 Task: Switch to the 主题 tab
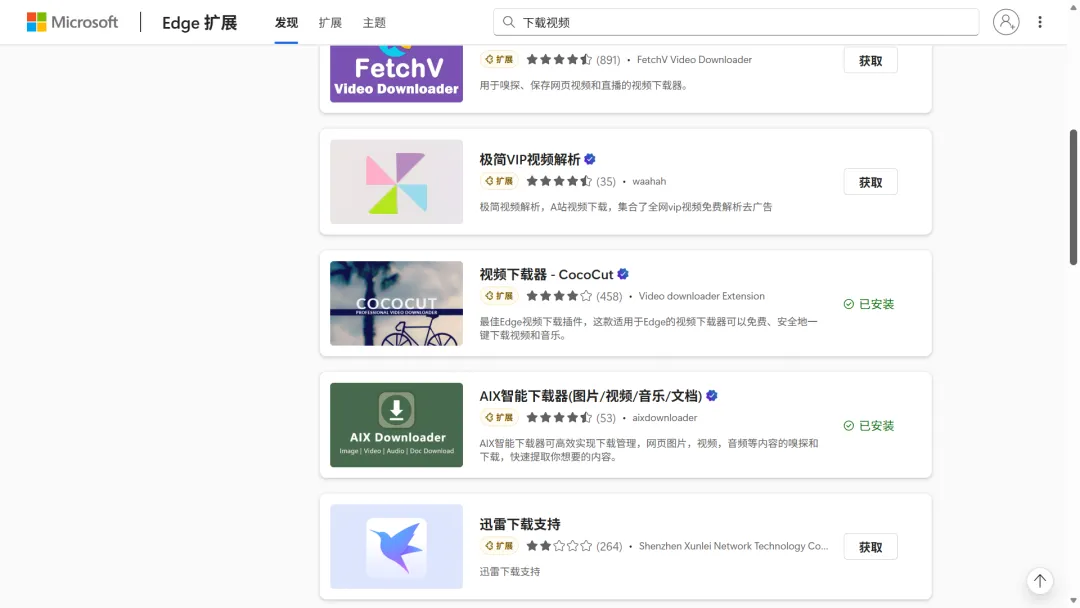pyautogui.click(x=374, y=23)
